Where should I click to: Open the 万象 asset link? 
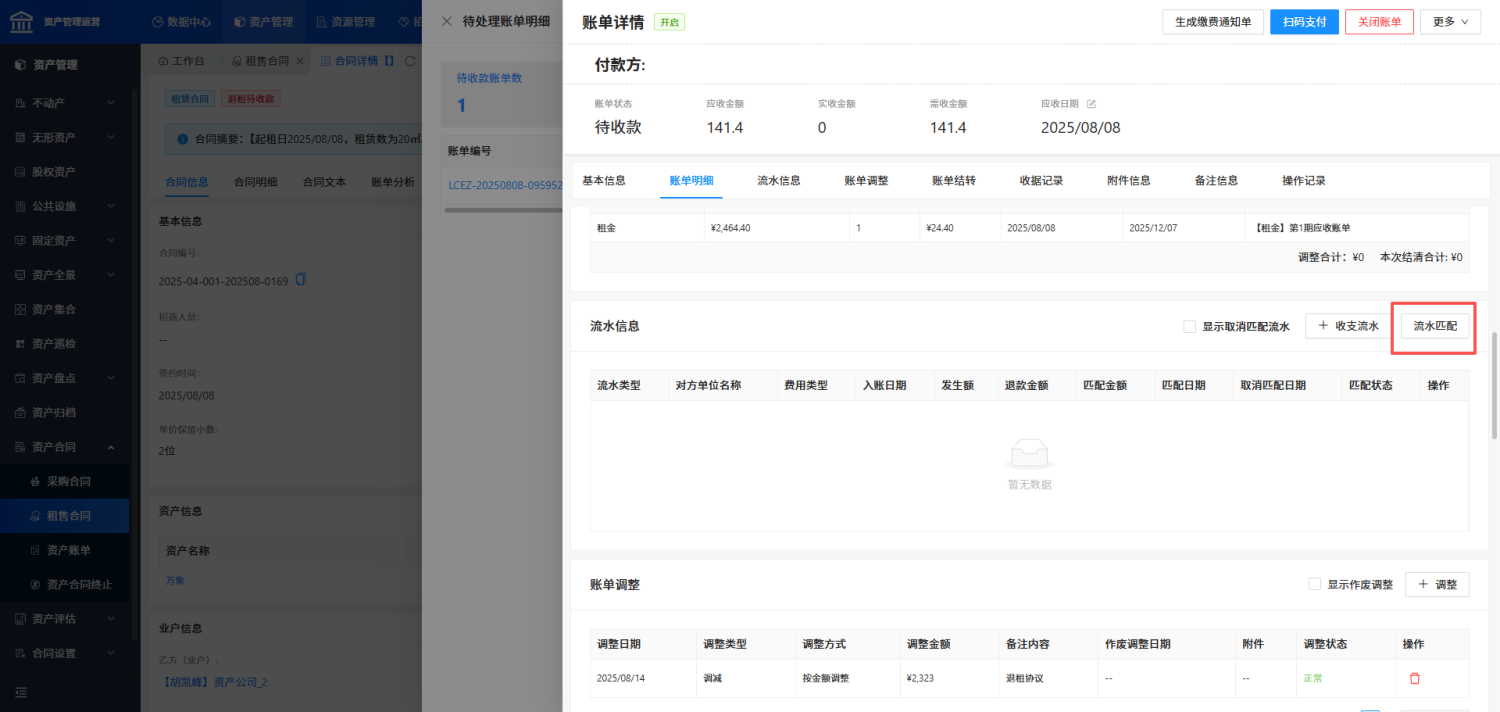175,580
